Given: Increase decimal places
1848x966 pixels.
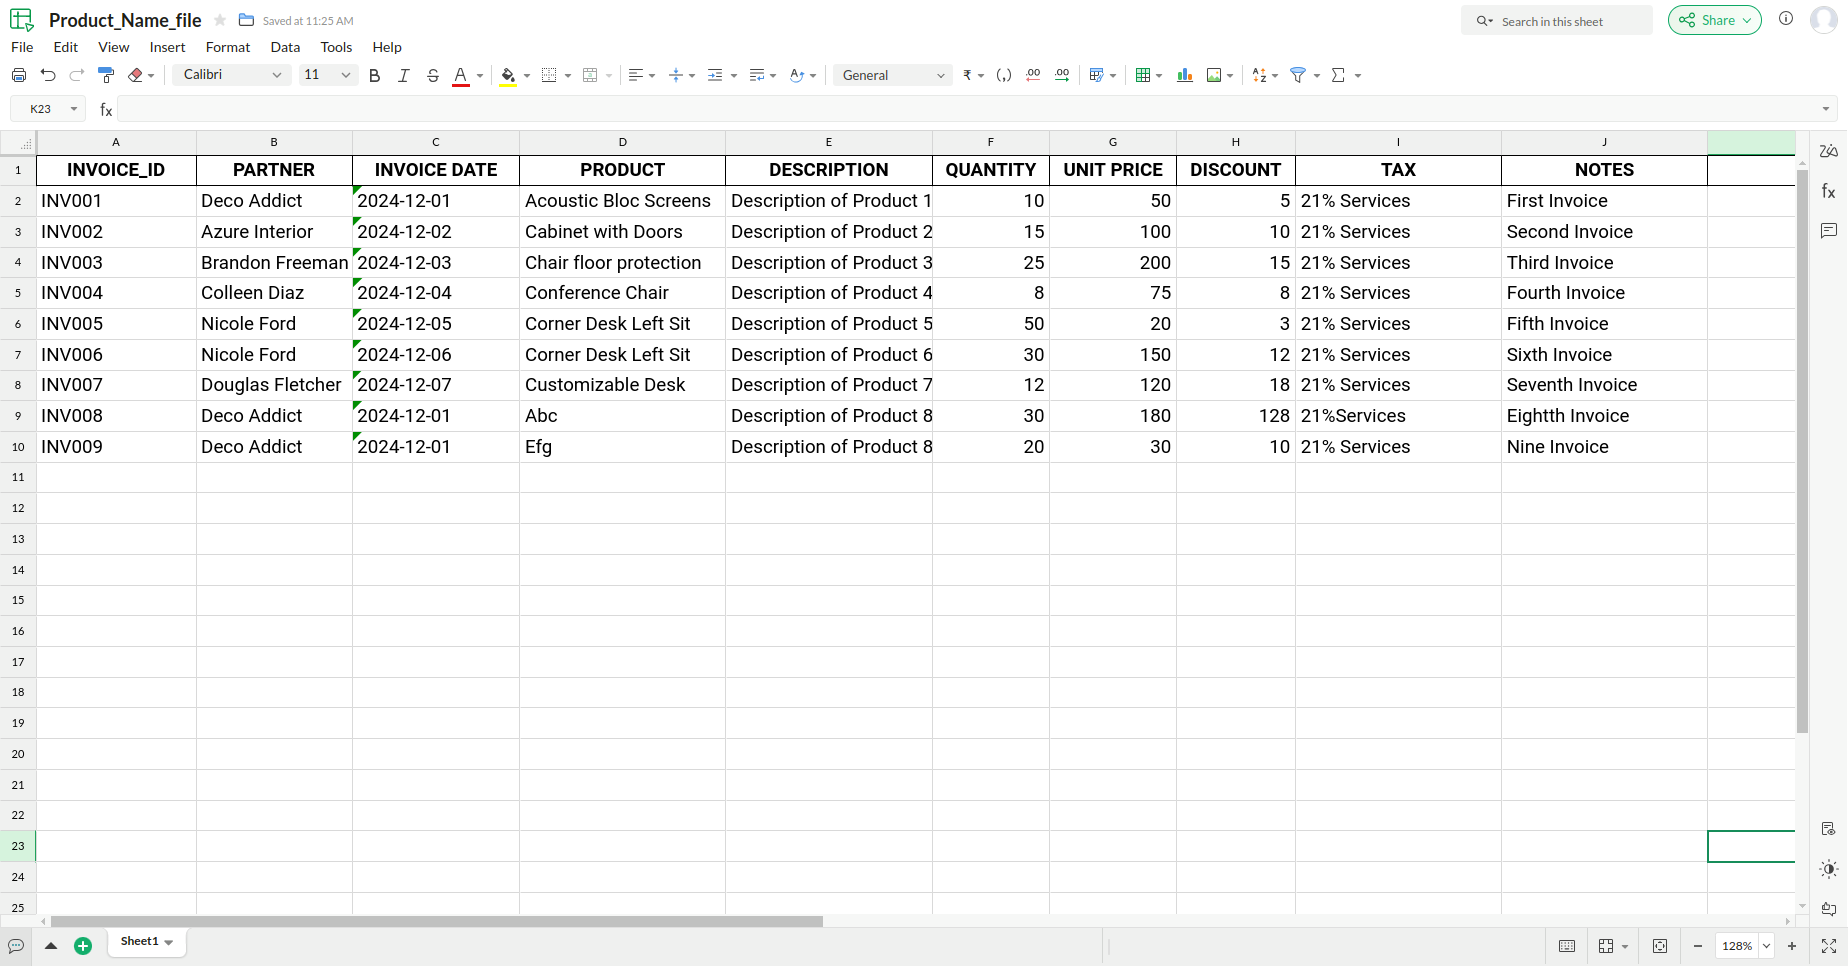Looking at the screenshot, I should [x=1062, y=75].
